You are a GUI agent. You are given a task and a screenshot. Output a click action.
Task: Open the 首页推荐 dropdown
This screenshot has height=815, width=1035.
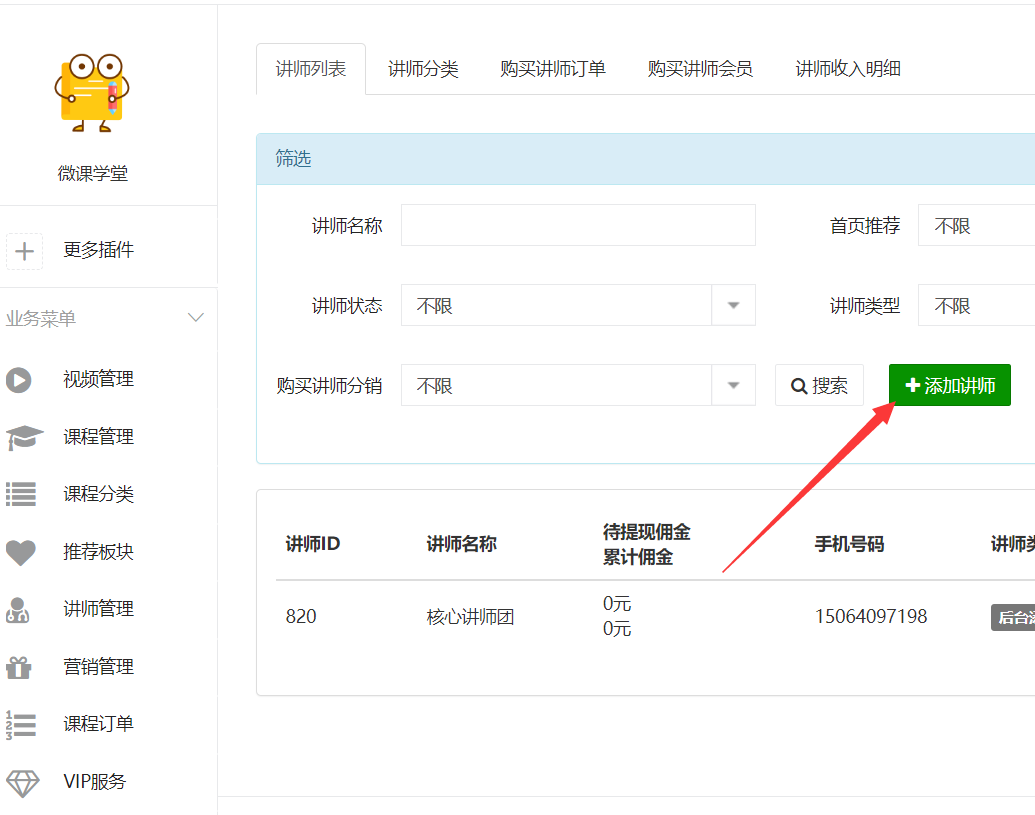pyautogui.click(x=976, y=225)
